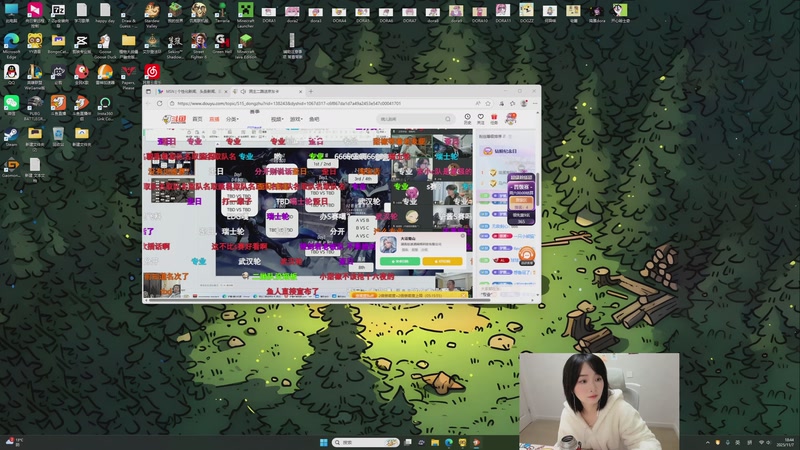Open the Edge profile avatar
Screen dimensions: 800x450
(x=524, y=103)
